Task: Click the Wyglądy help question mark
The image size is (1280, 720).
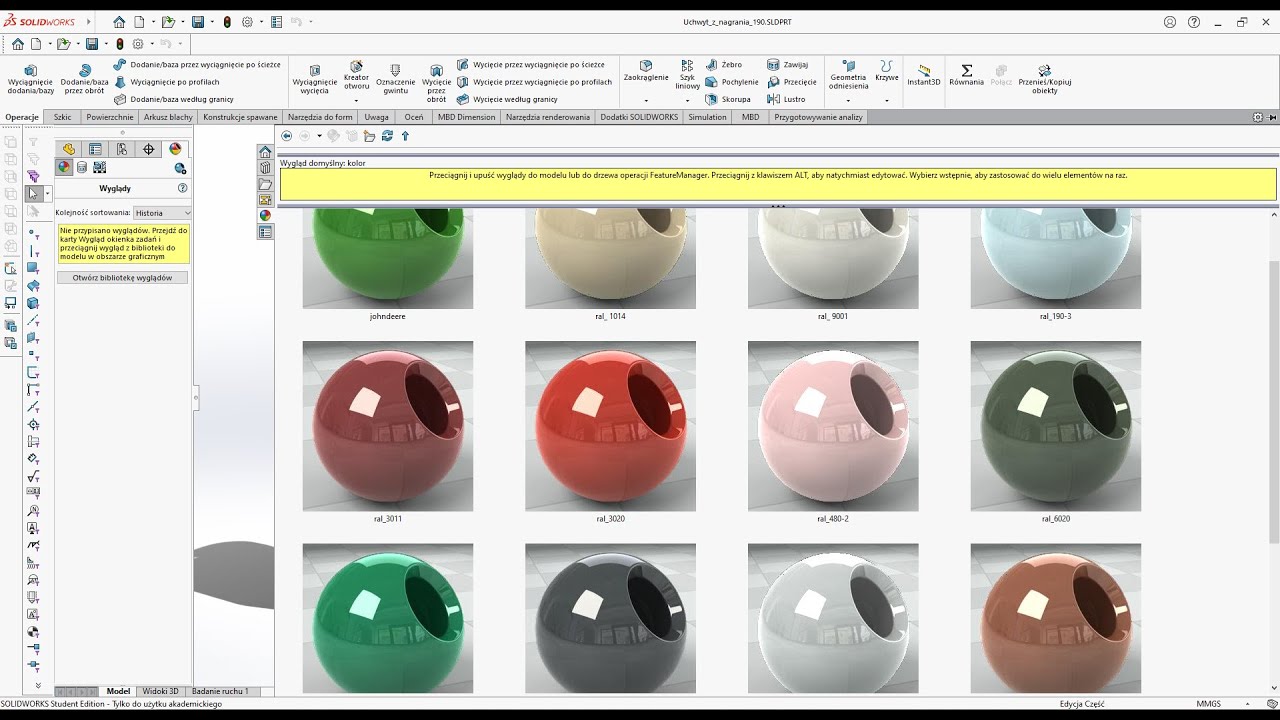Action: 182,188
